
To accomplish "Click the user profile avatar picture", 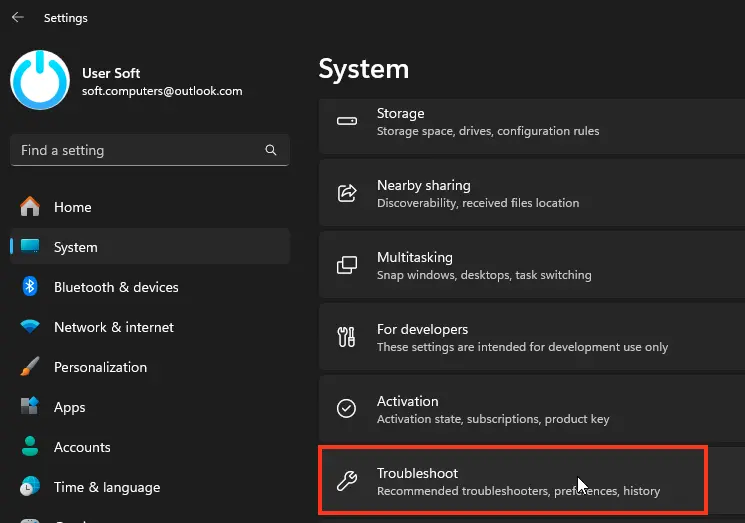I will coord(40,81).
